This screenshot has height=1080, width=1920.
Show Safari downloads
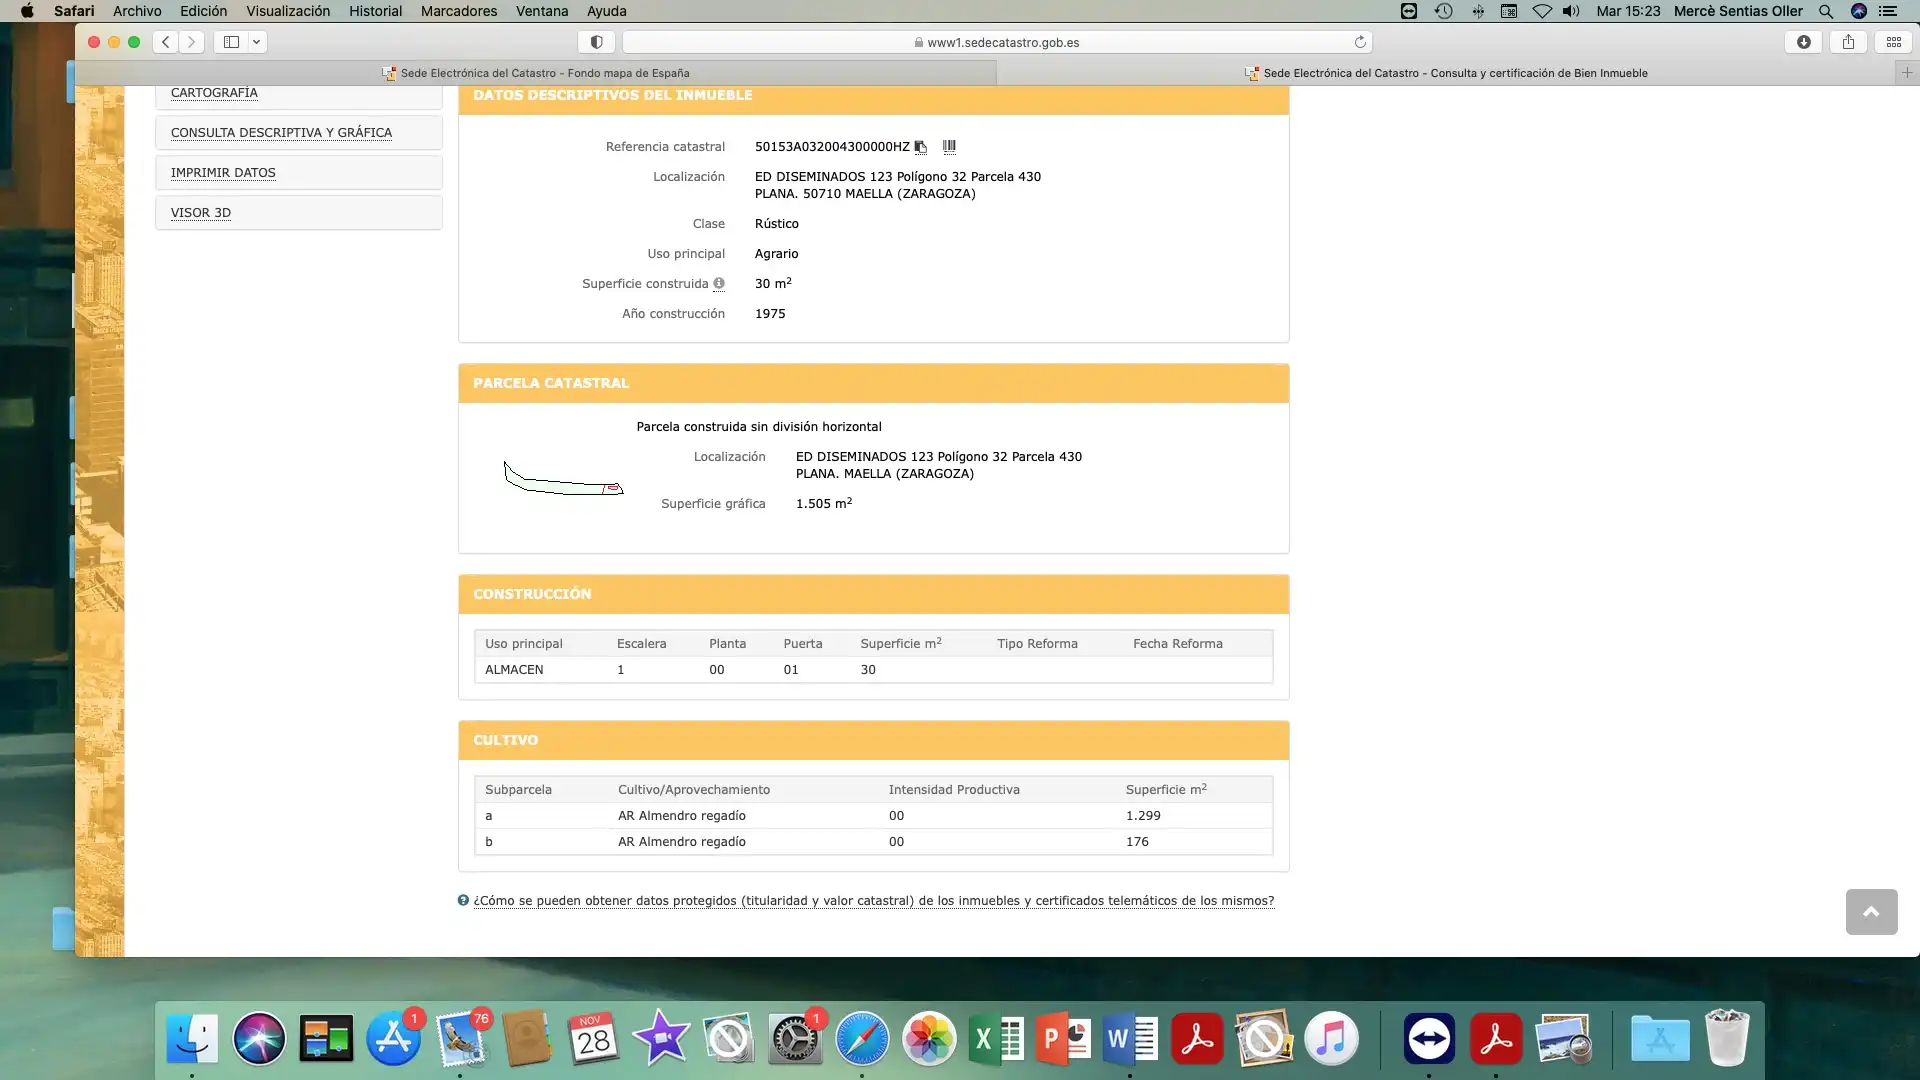(1803, 42)
